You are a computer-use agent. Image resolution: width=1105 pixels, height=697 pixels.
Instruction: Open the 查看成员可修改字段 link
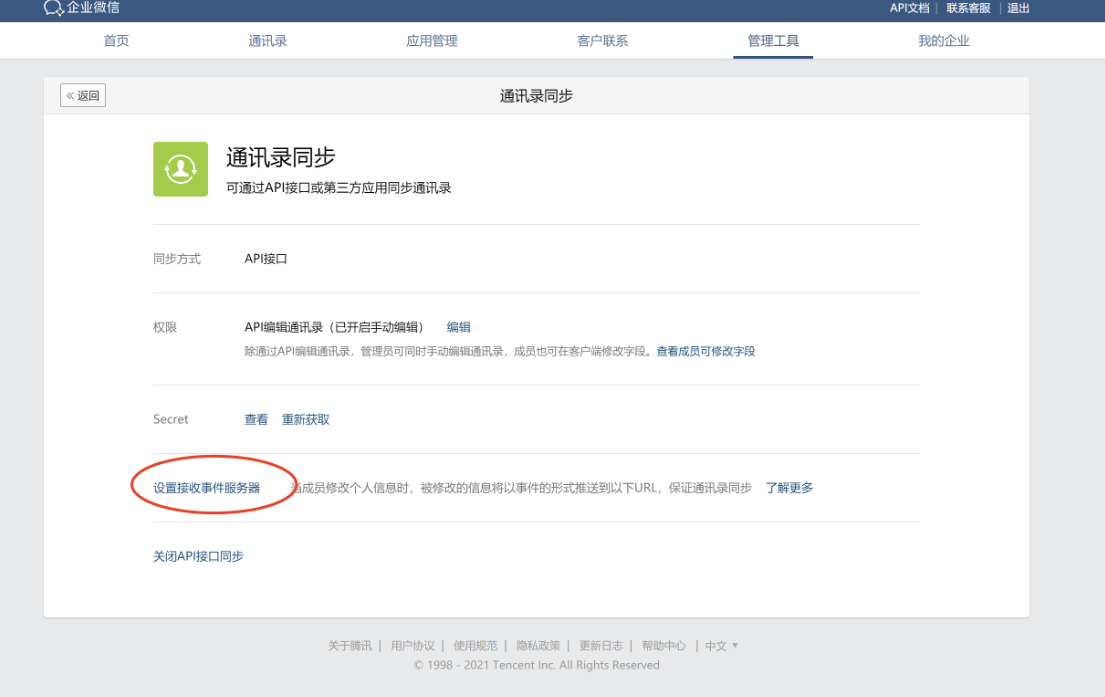point(705,351)
